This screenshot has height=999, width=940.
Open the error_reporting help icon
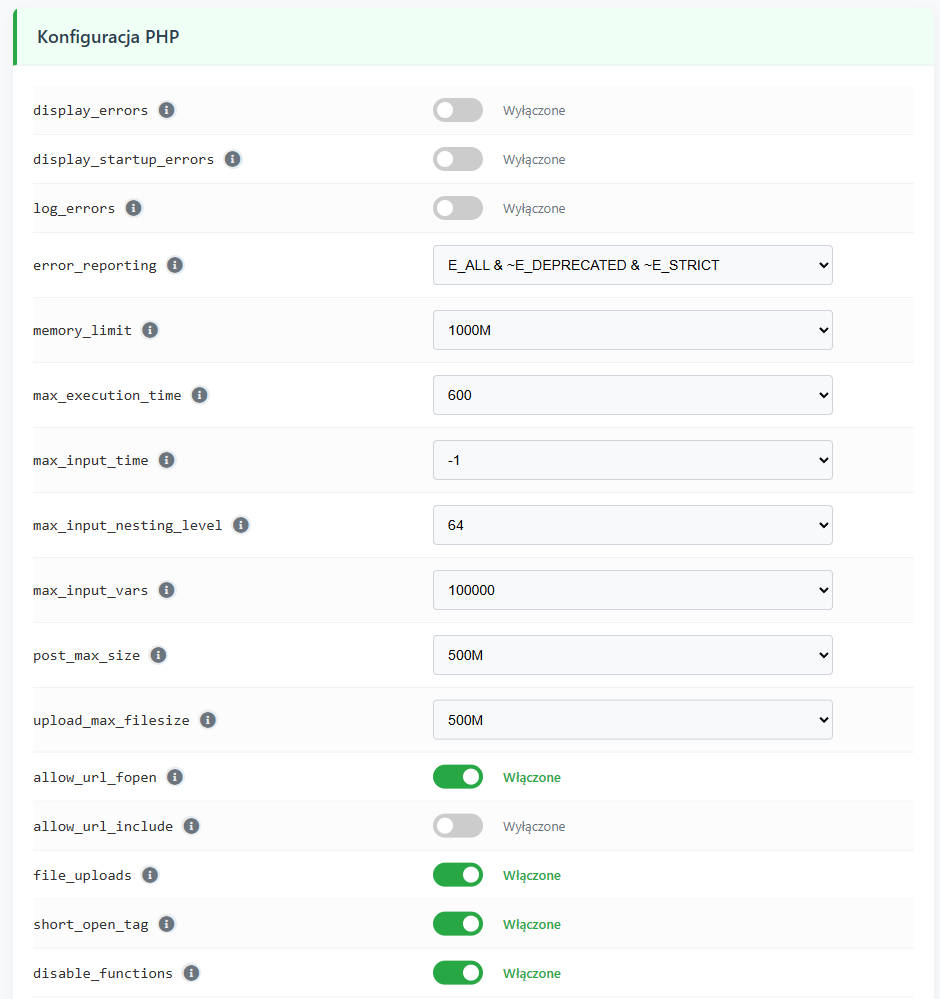click(x=174, y=265)
